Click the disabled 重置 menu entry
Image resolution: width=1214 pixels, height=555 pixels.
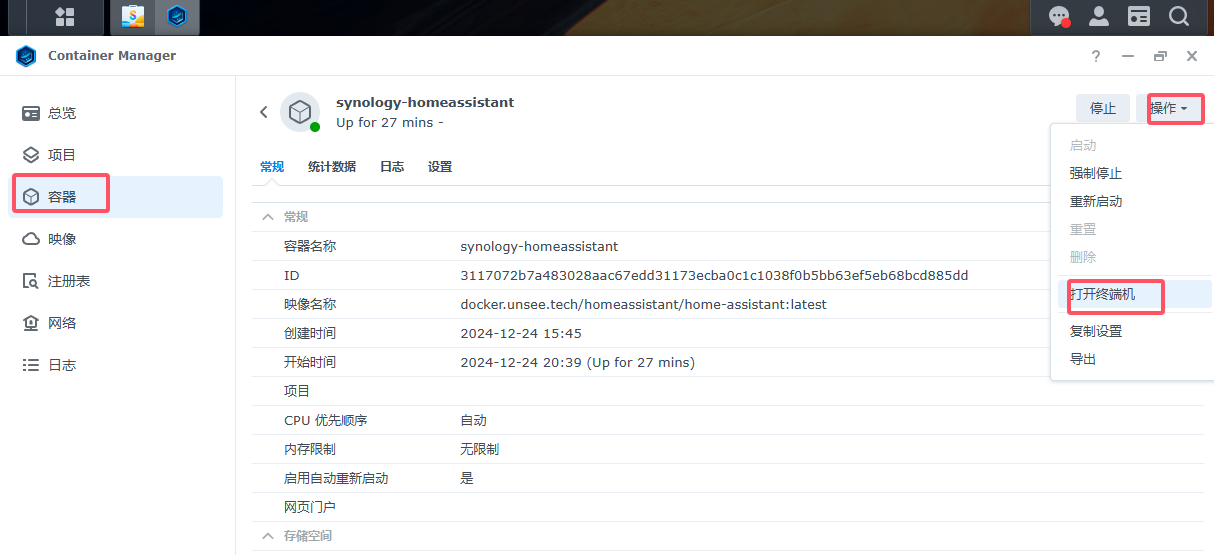coord(1083,229)
